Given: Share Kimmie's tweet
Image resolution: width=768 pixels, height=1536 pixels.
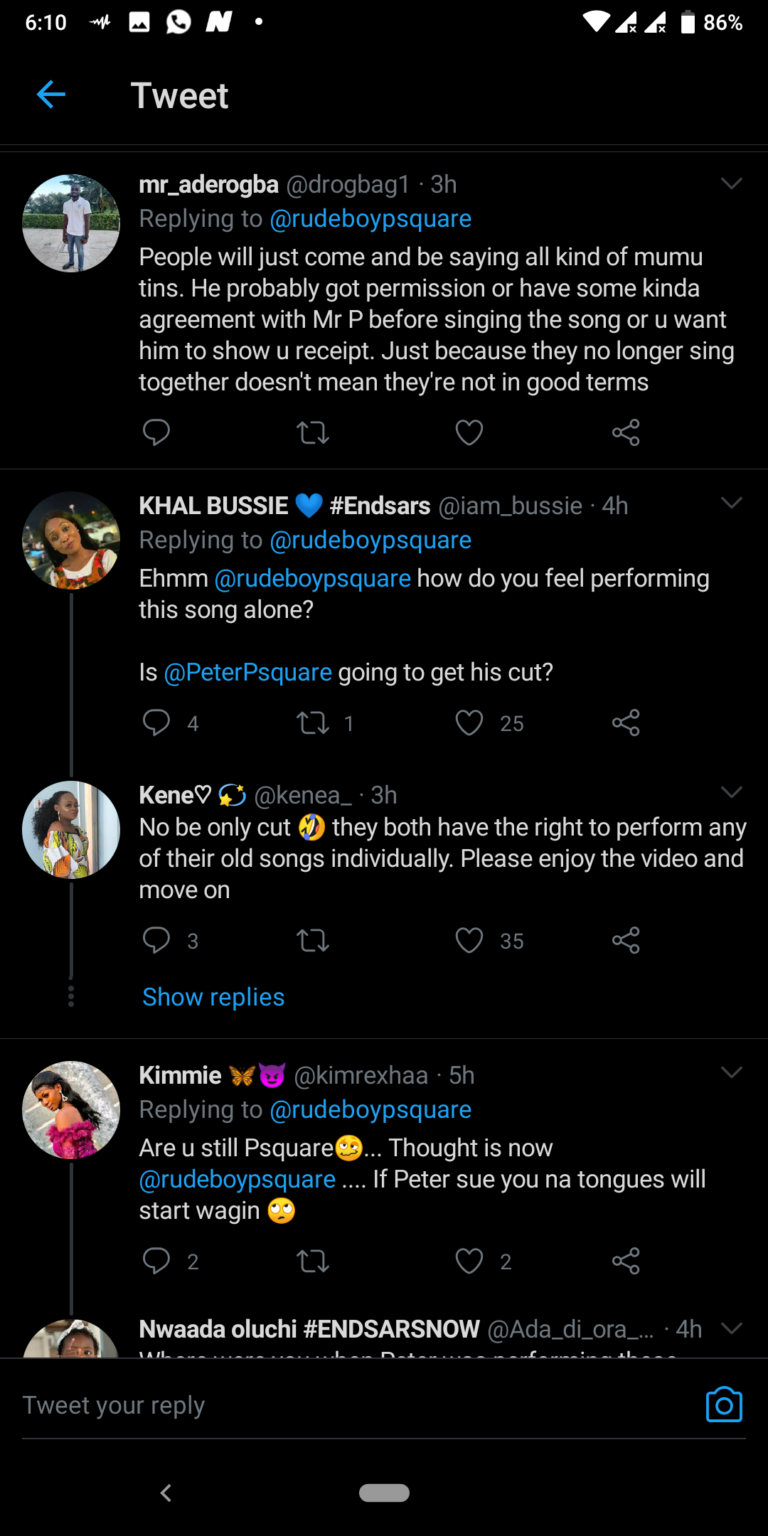Looking at the screenshot, I should (626, 1261).
